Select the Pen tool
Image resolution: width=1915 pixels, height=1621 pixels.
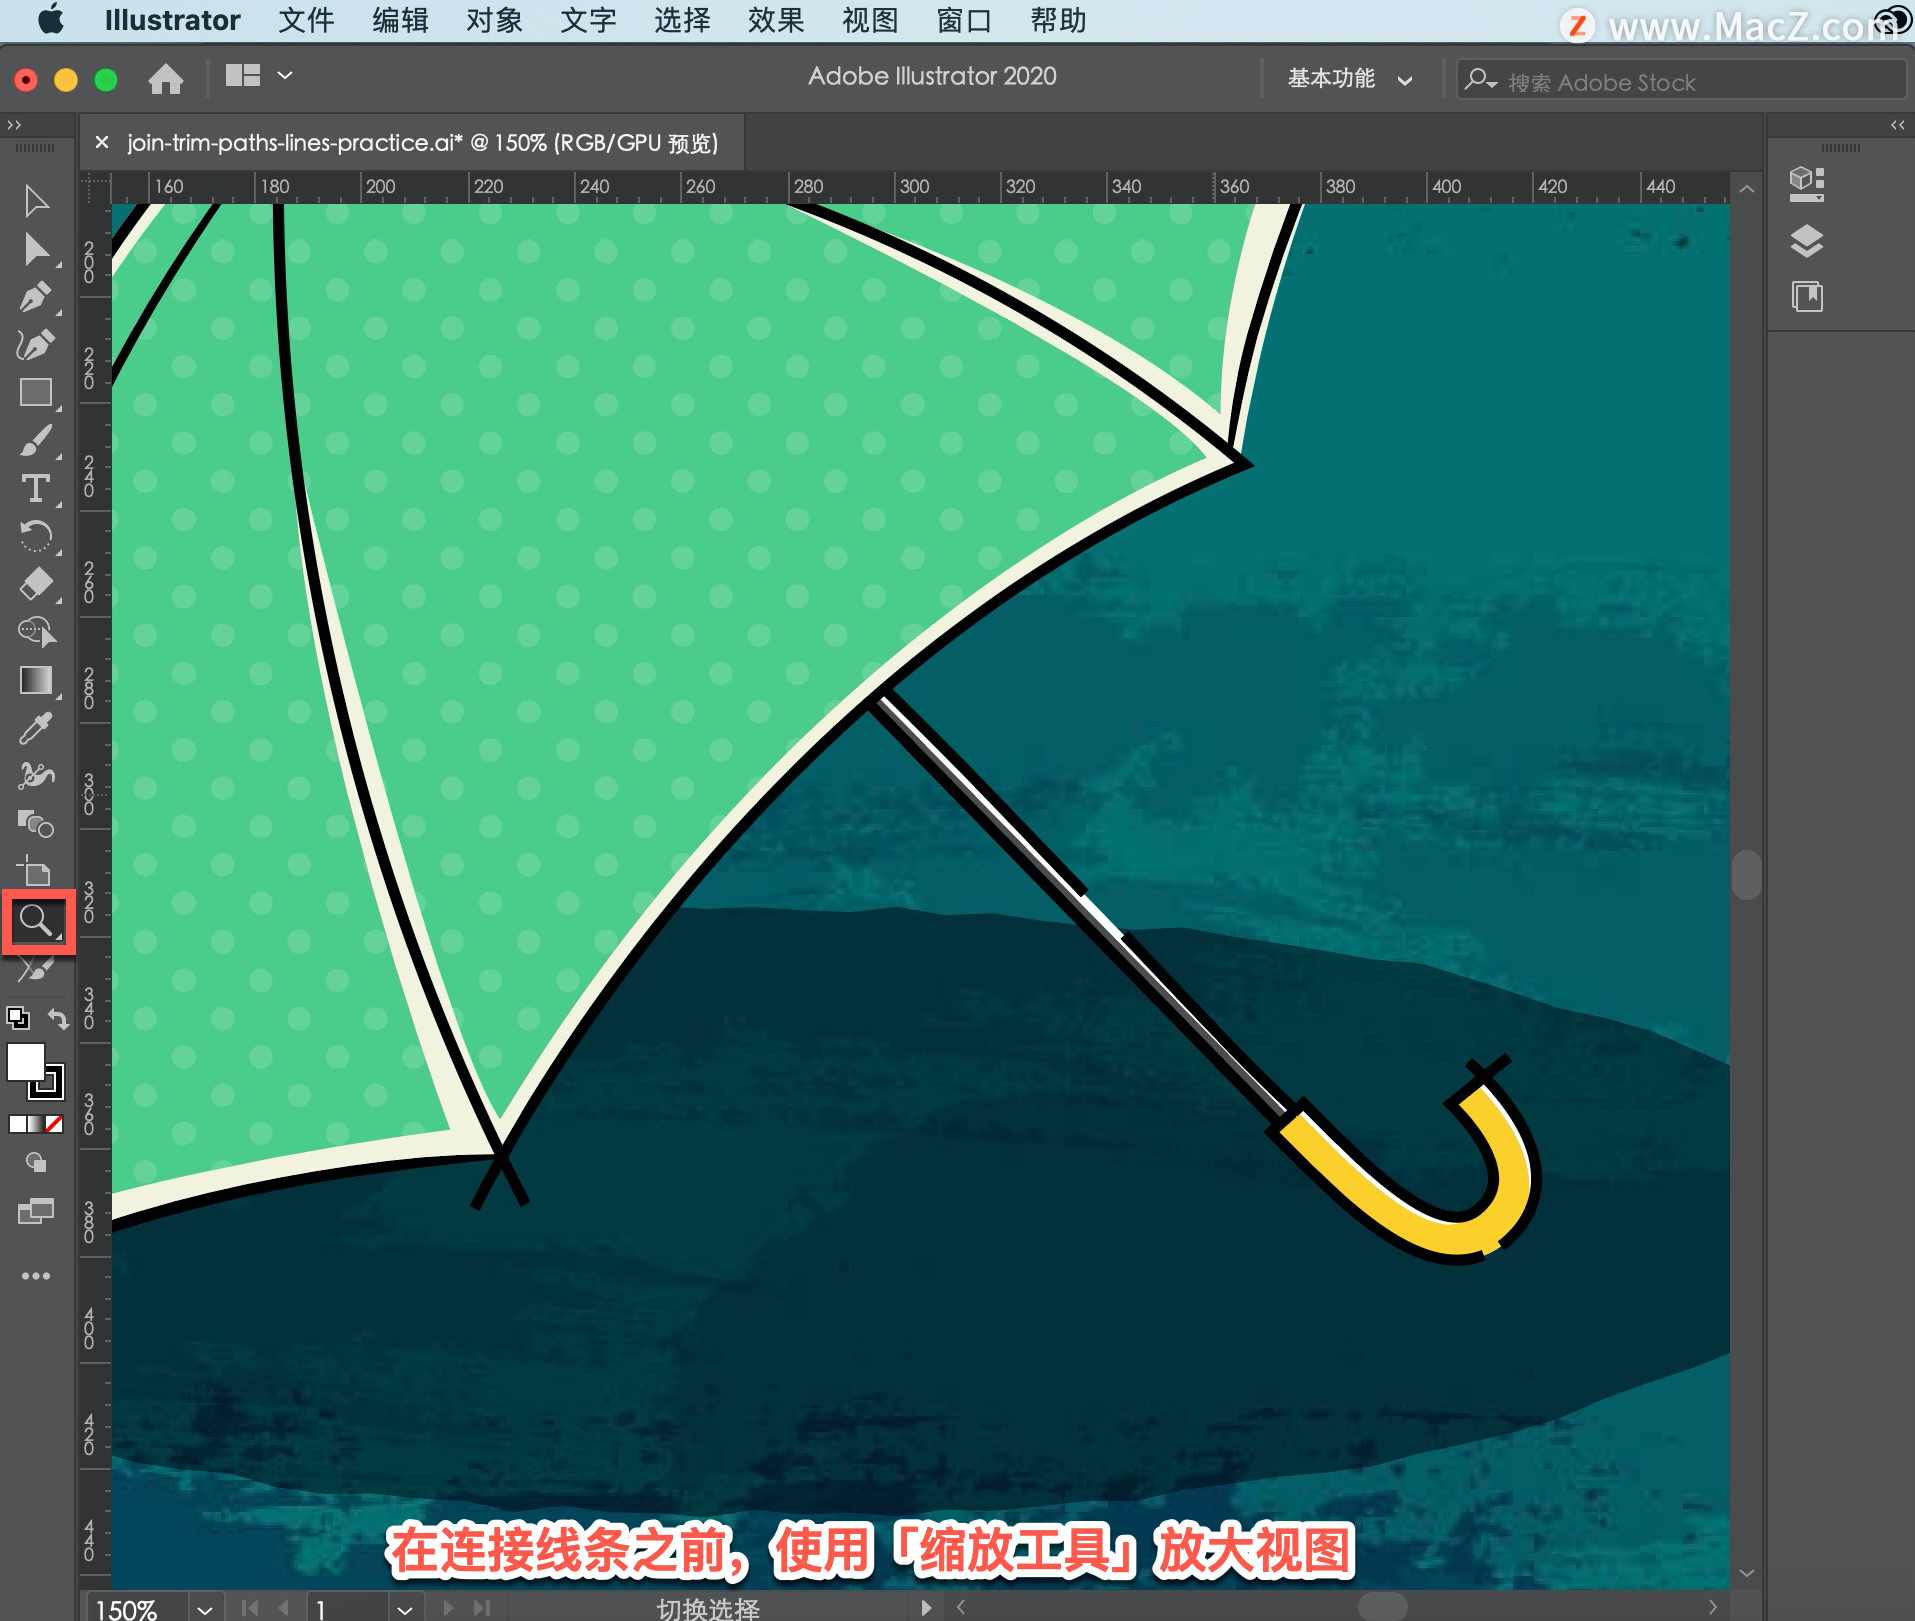click(35, 297)
